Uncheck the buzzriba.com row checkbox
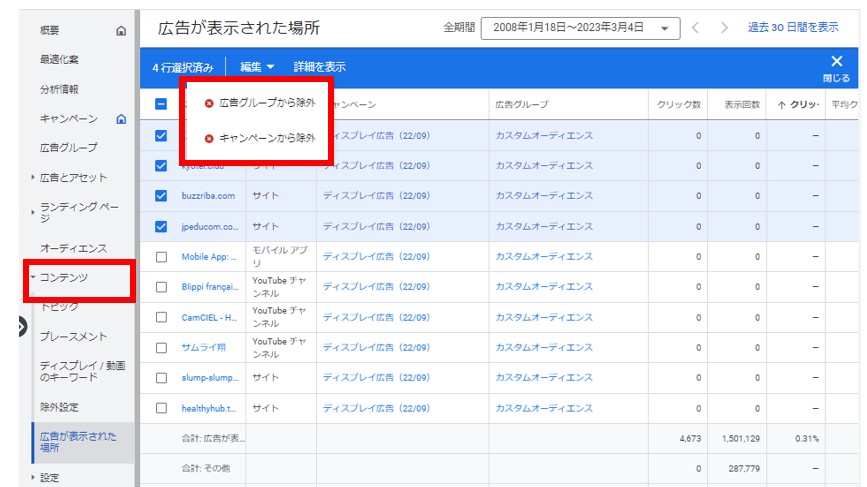 click(161, 196)
